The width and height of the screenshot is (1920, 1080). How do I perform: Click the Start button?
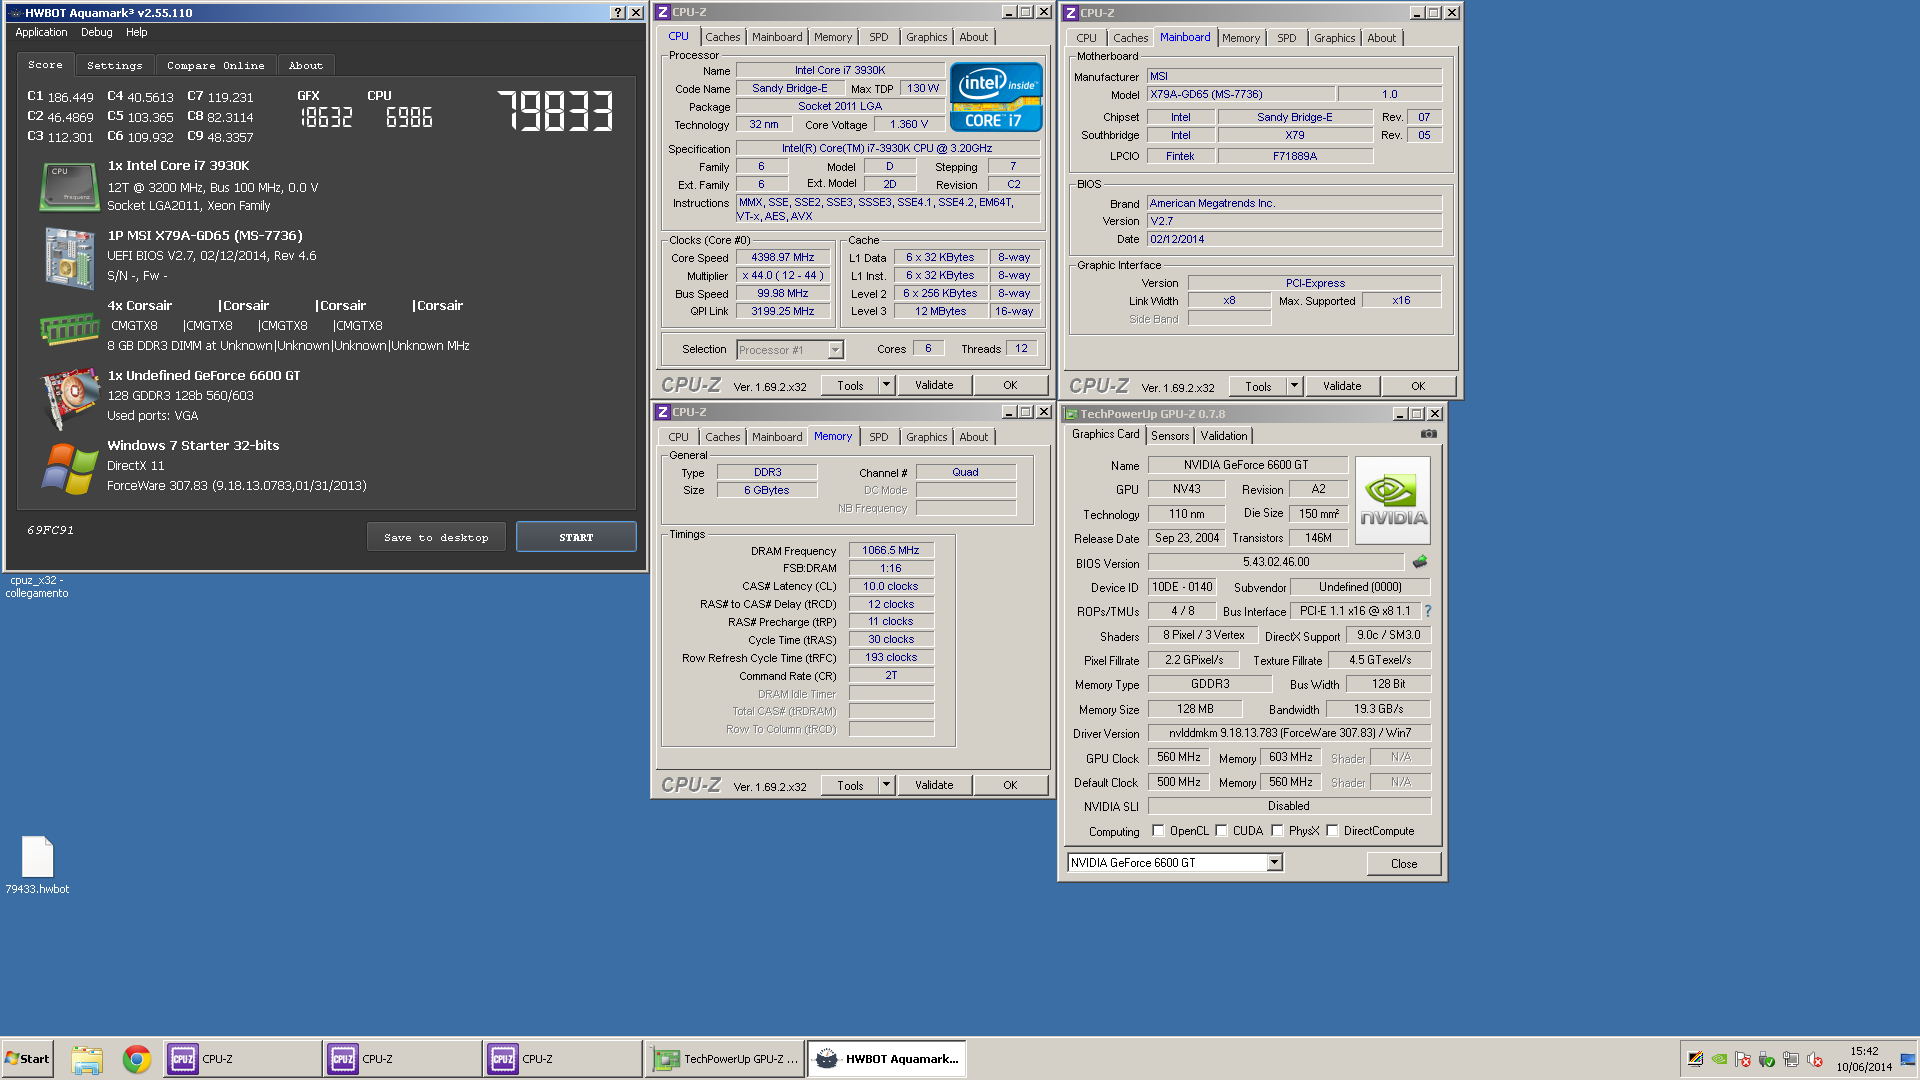coord(28,1059)
